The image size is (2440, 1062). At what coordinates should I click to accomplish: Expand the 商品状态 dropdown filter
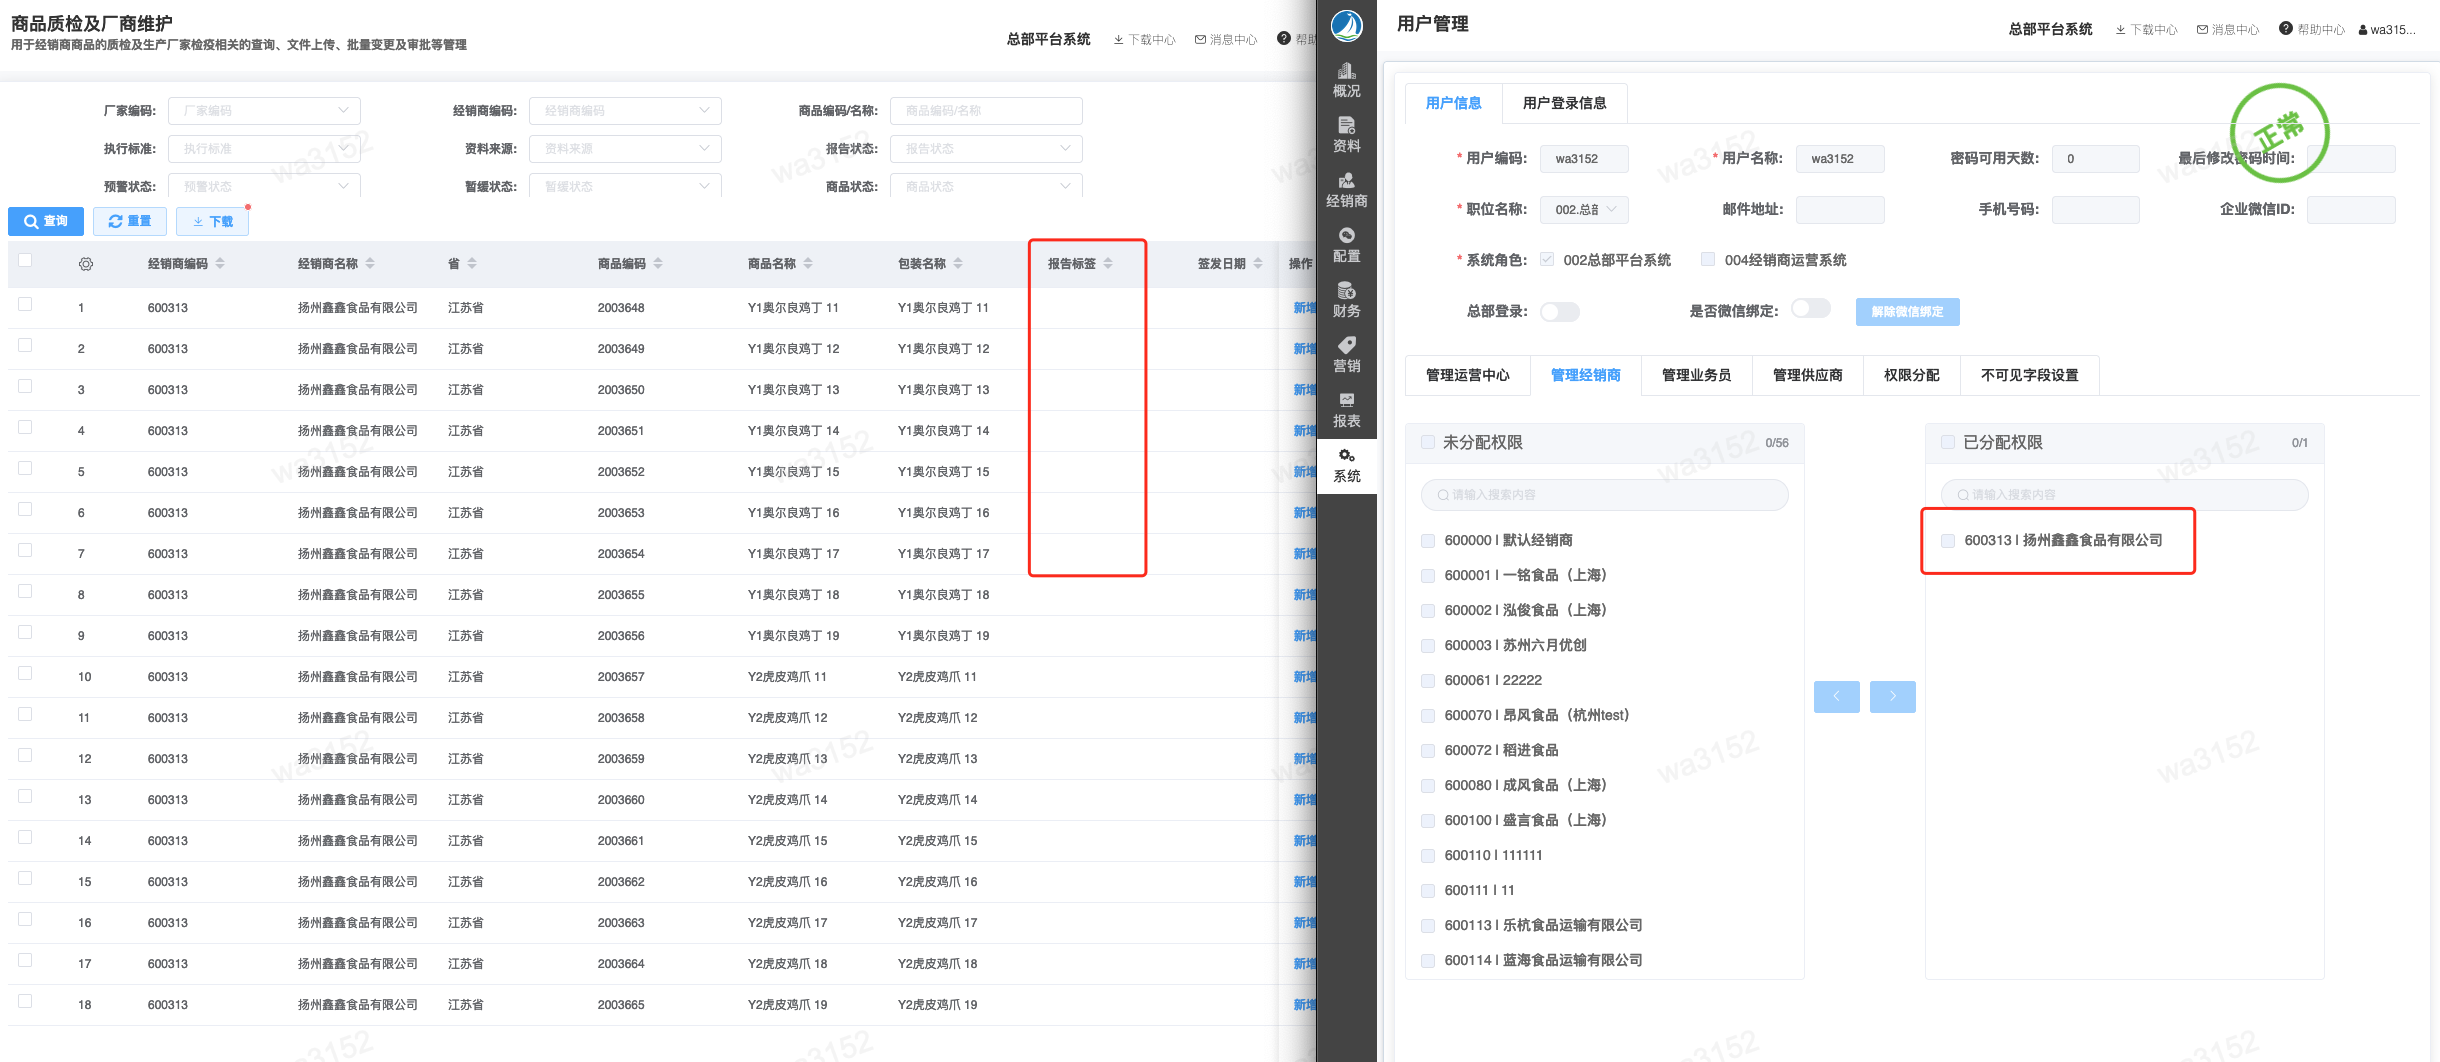[986, 186]
